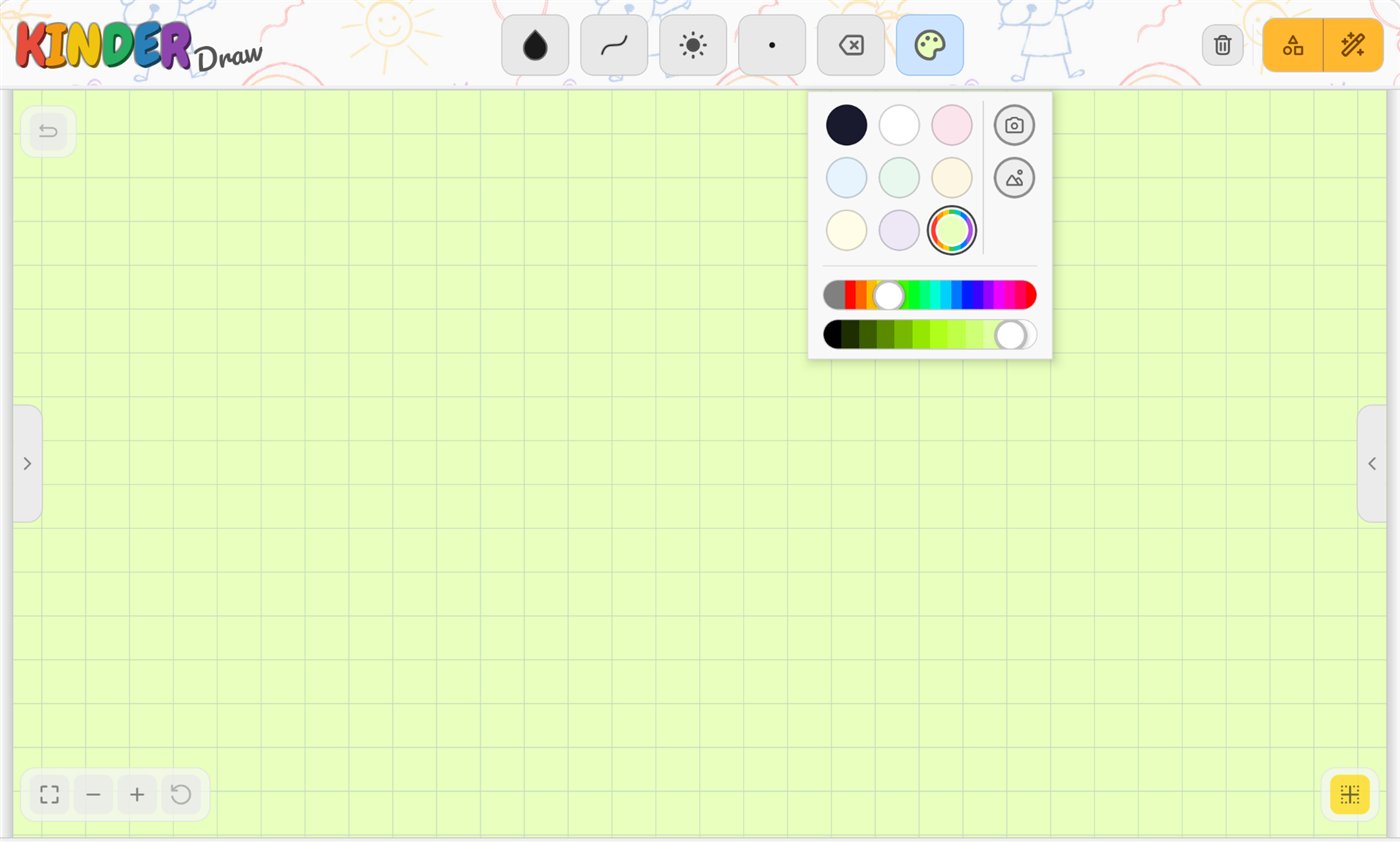The image size is (1400, 843).
Task: Select the magic wand tool
Action: point(1353,45)
